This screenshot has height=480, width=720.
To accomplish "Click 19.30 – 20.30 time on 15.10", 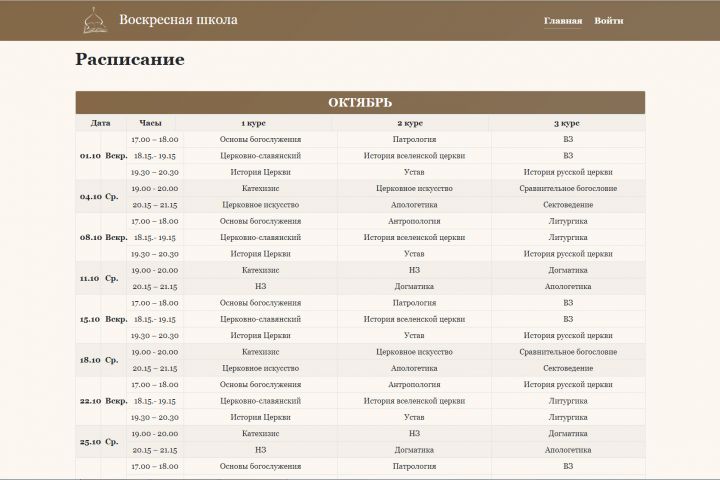I will [155, 335].
